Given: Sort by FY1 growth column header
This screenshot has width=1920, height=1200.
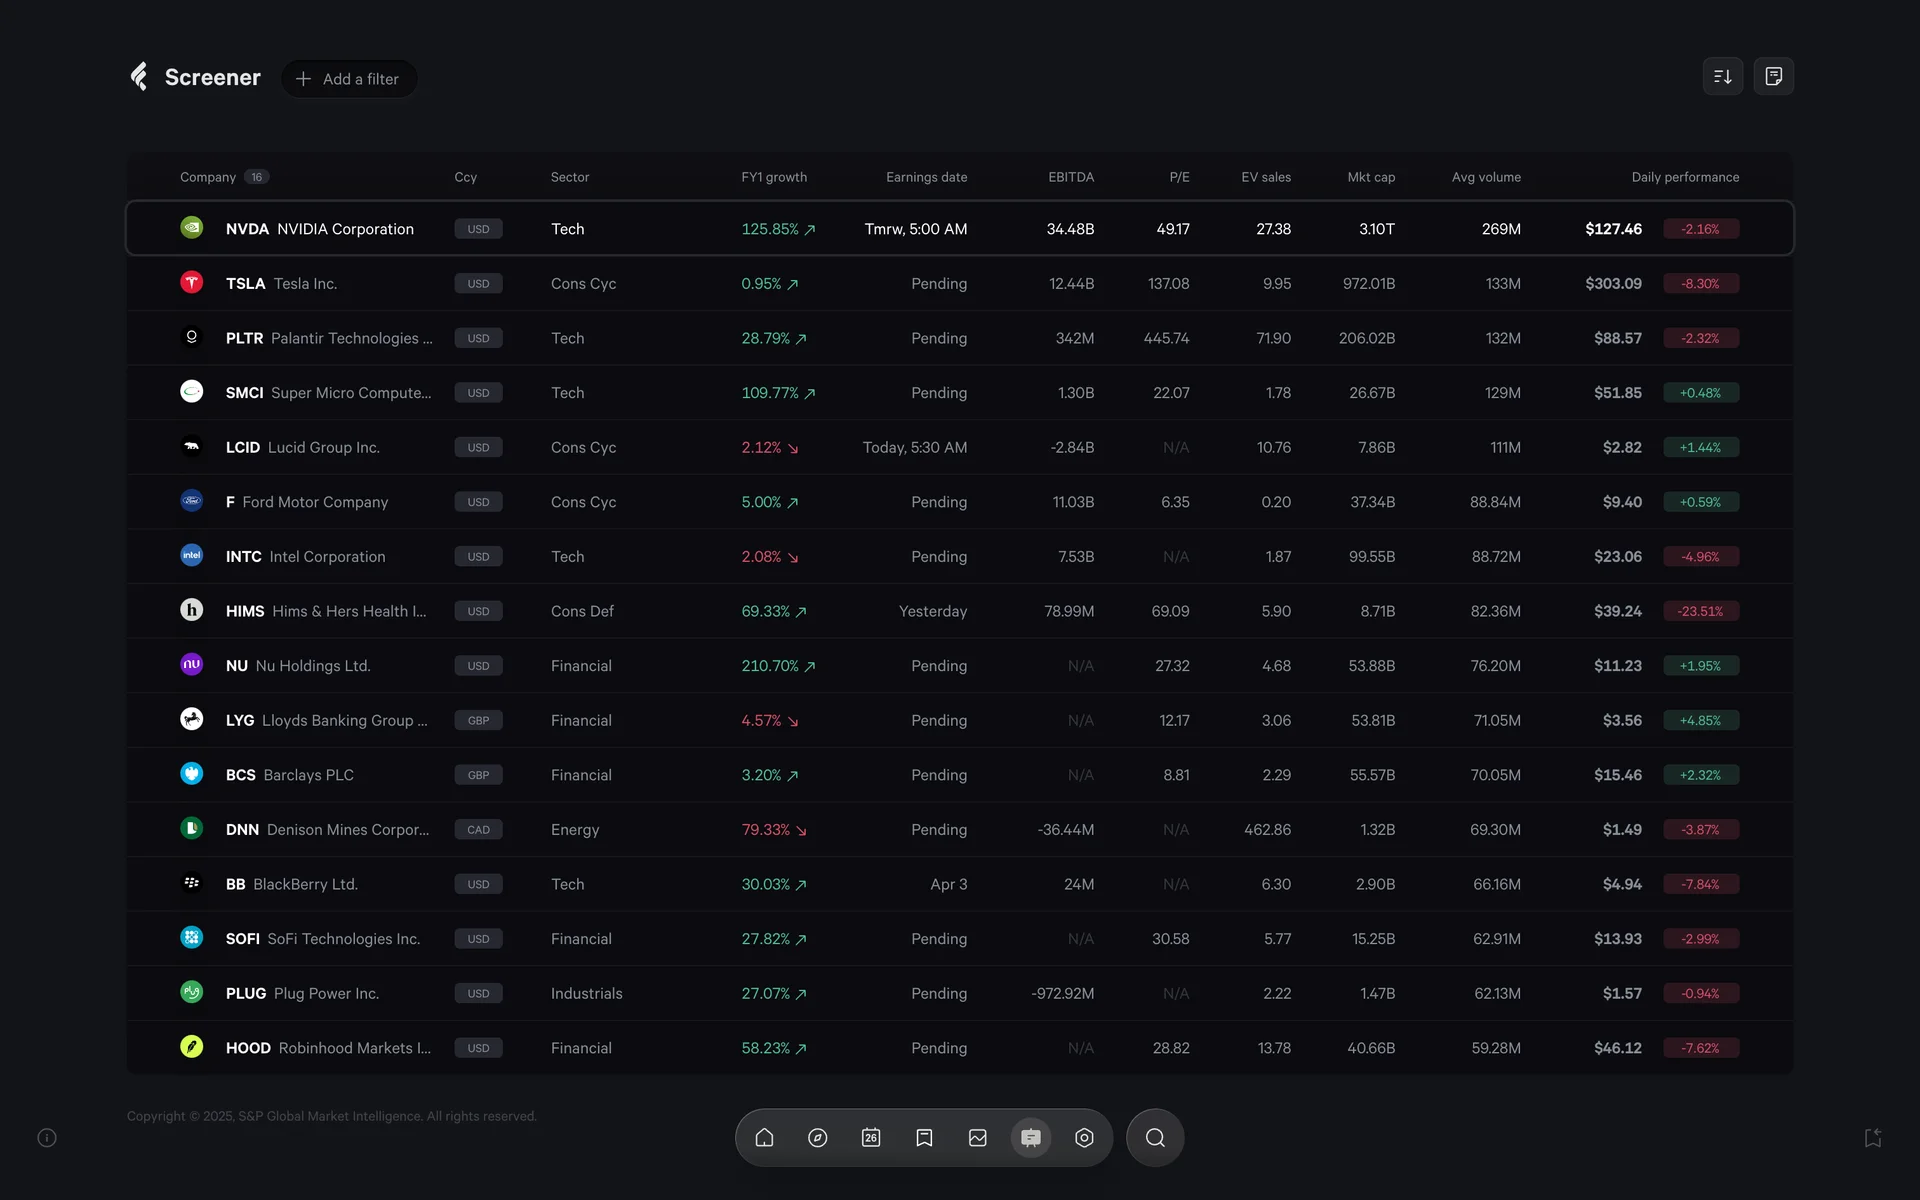Looking at the screenshot, I should (x=774, y=177).
